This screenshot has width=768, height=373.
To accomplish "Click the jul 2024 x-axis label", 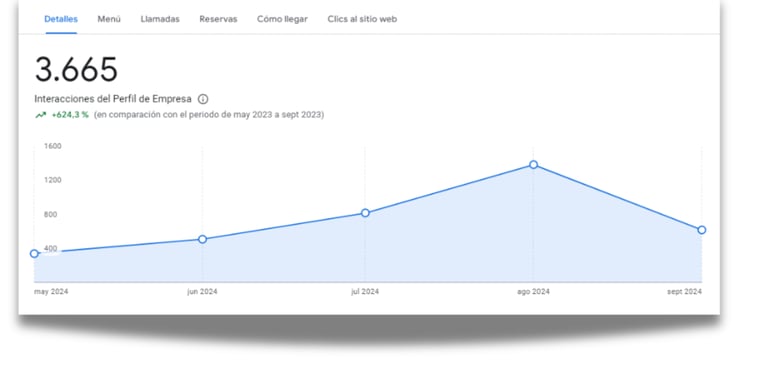I will click(365, 292).
